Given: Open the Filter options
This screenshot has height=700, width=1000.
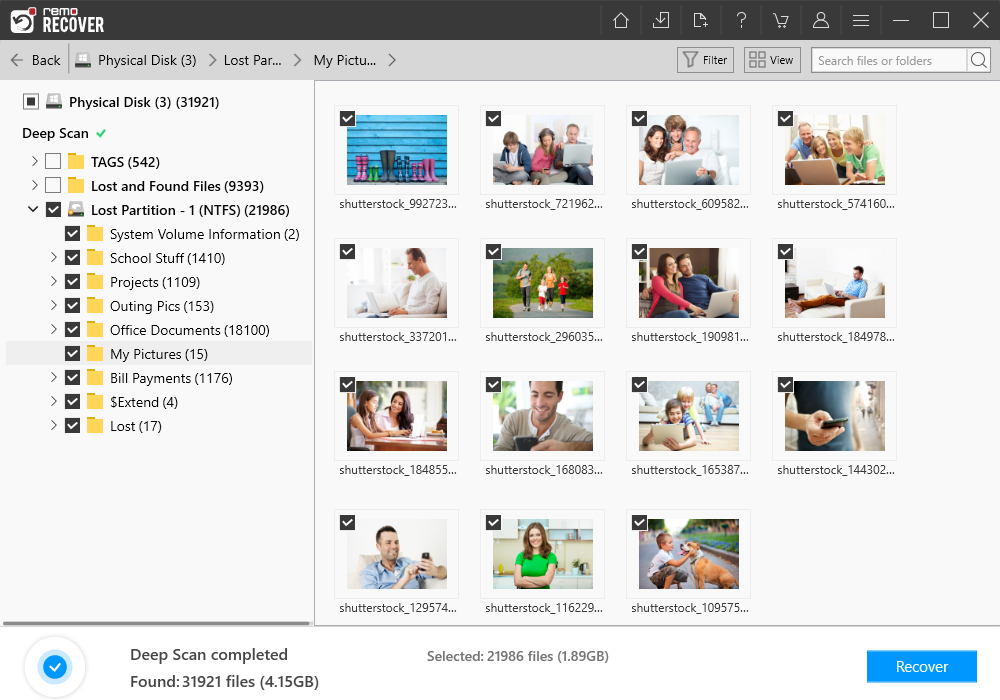Looking at the screenshot, I should click(x=705, y=60).
